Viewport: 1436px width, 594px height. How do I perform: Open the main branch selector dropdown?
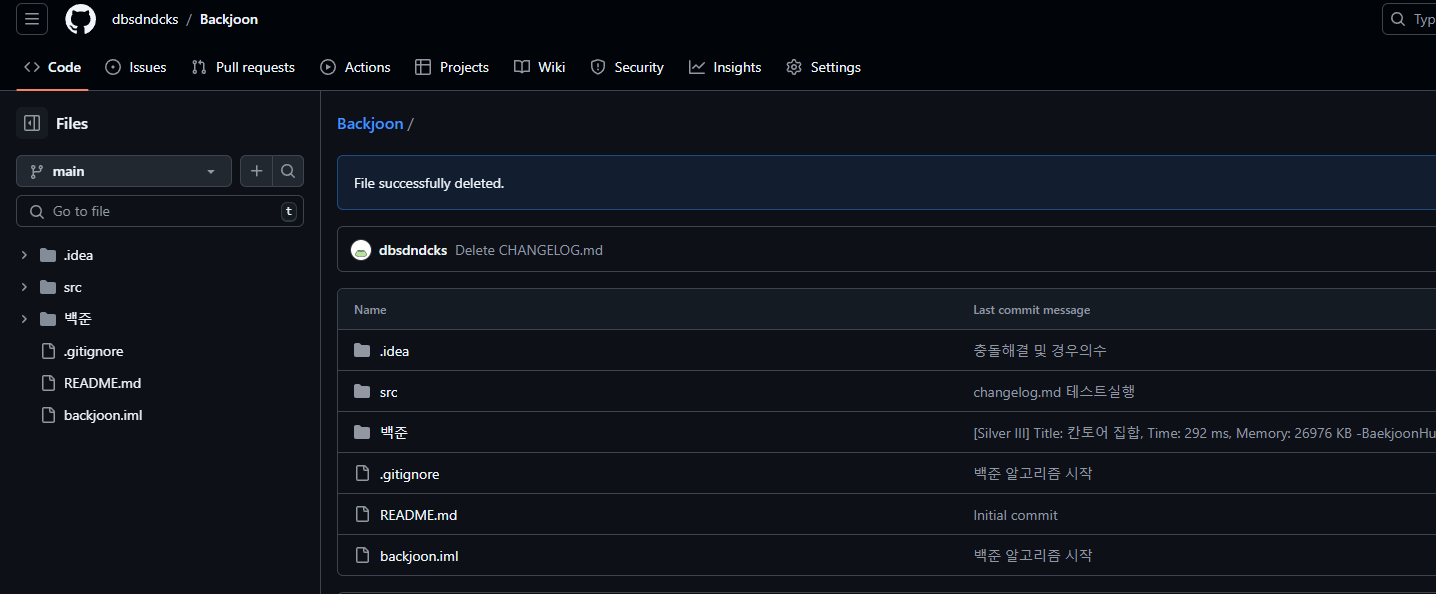(124, 171)
